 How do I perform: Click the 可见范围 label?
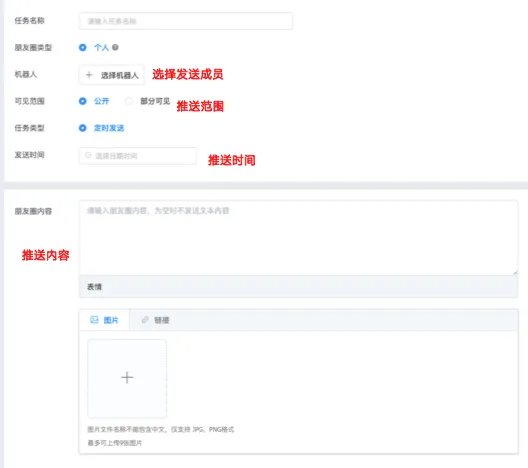point(30,101)
